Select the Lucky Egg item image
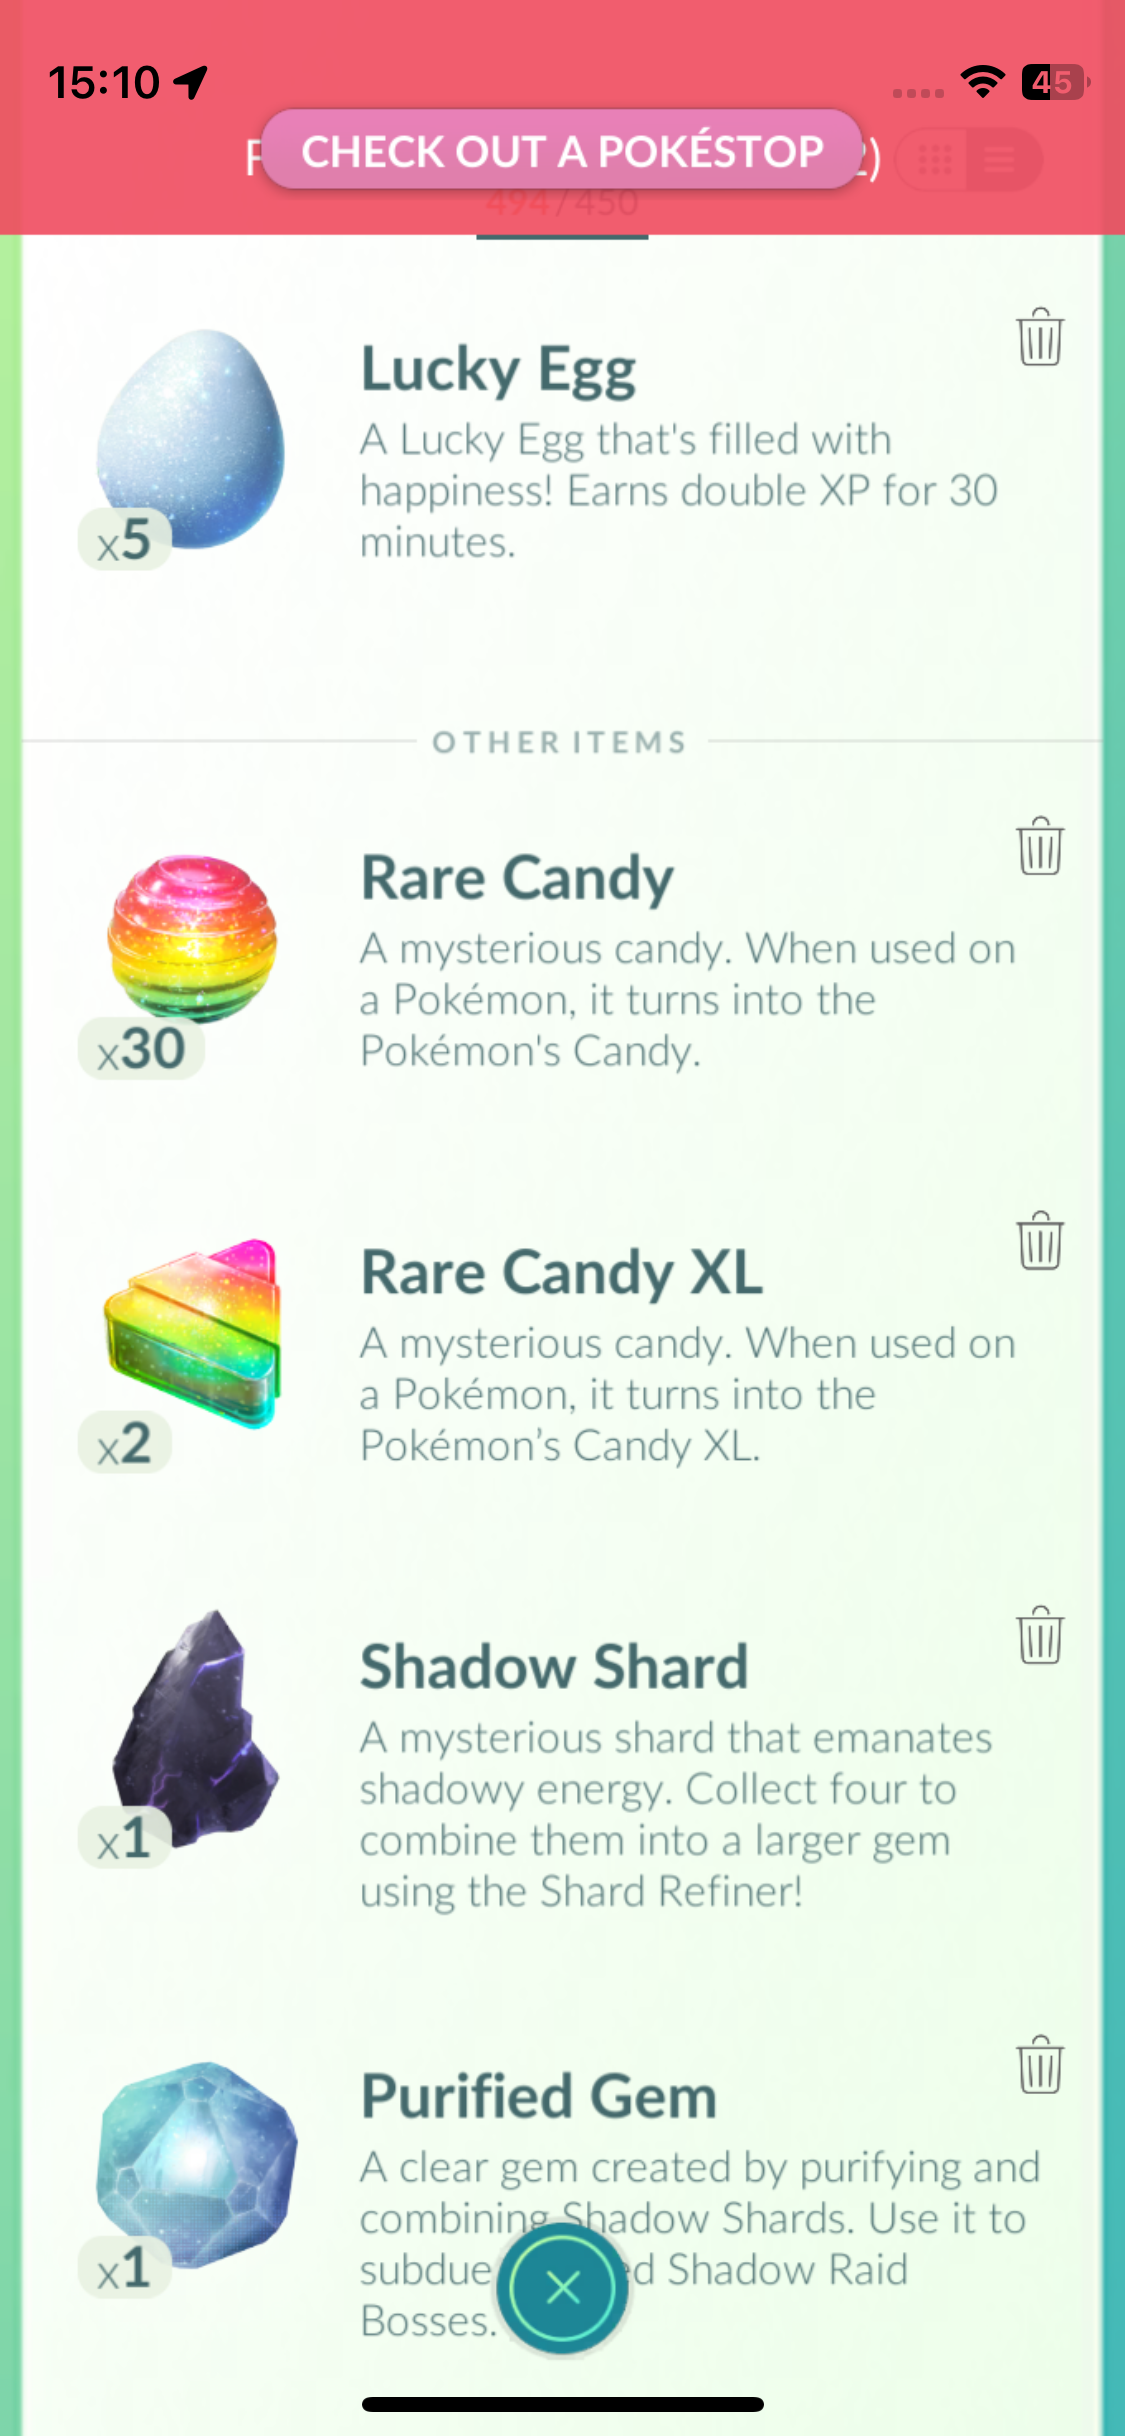The image size is (1125, 2436). click(191, 439)
